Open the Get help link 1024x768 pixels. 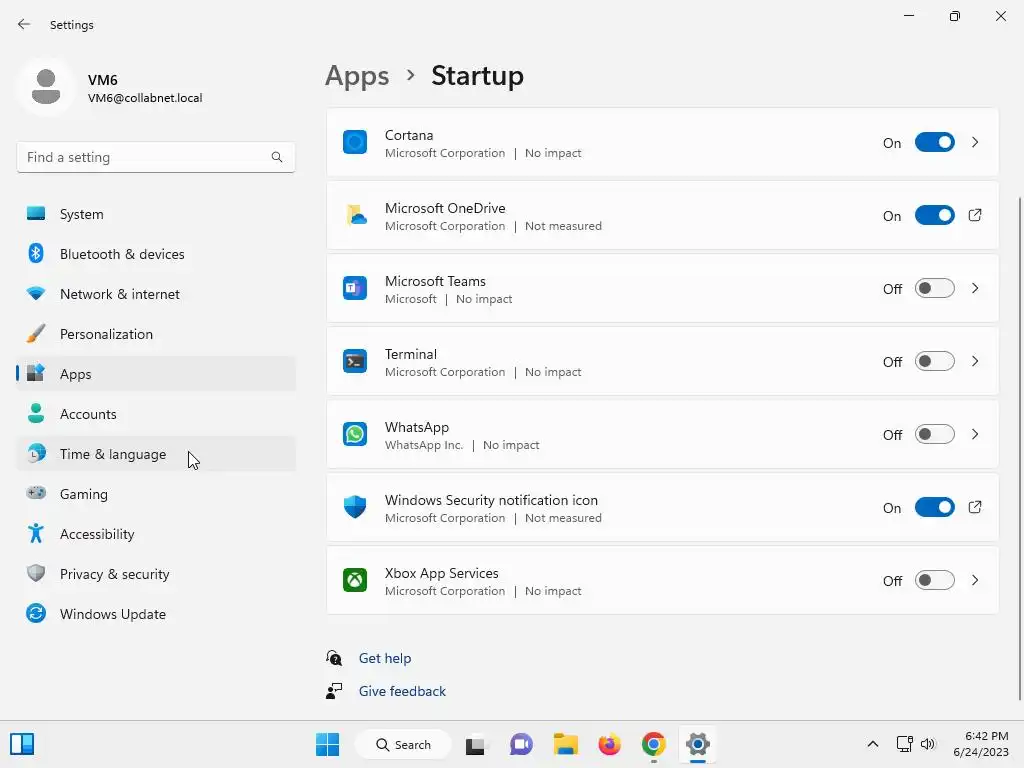(x=385, y=658)
